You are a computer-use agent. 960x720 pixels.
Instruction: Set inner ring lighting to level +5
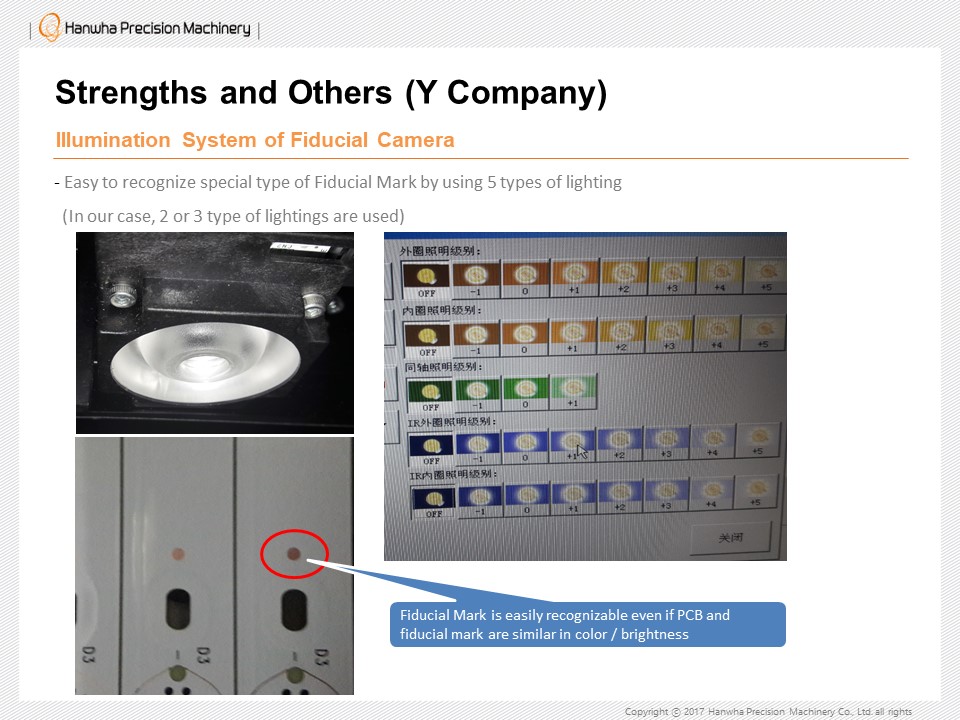[x=763, y=332]
